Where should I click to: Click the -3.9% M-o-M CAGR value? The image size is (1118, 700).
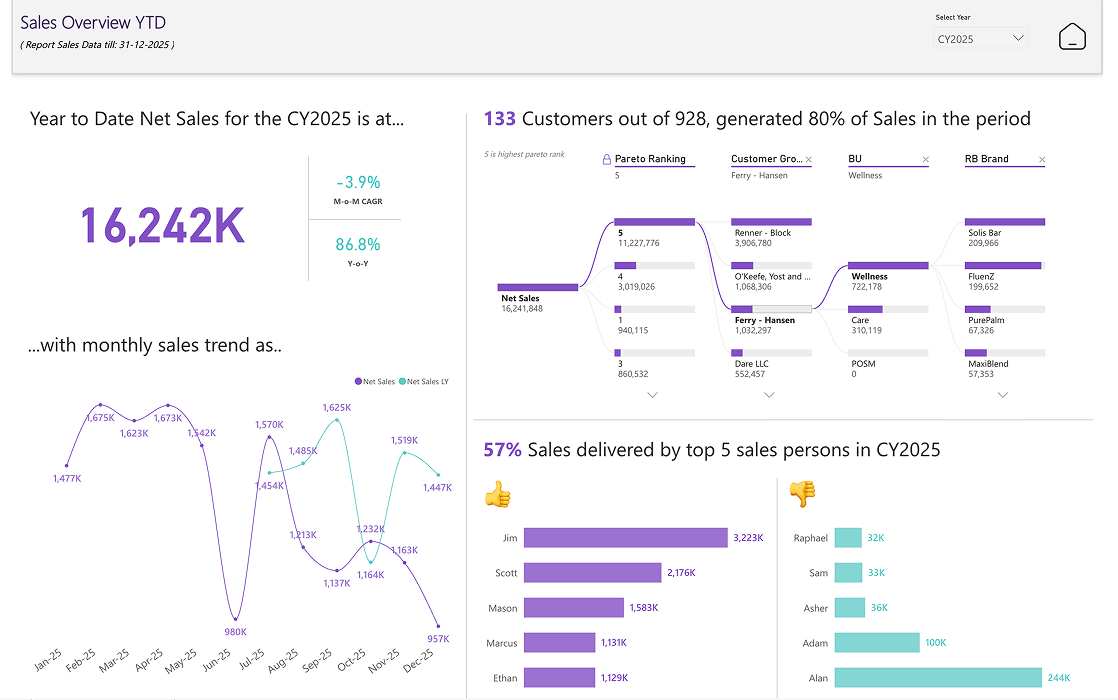(358, 182)
